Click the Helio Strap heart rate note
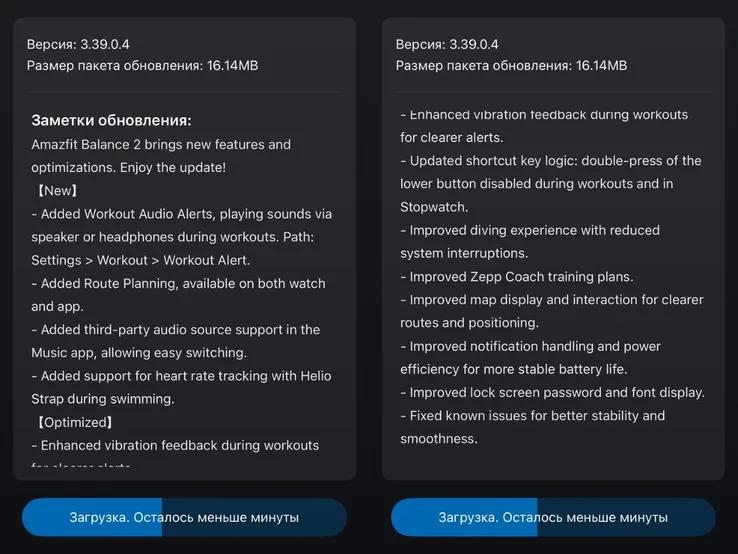 pos(180,387)
